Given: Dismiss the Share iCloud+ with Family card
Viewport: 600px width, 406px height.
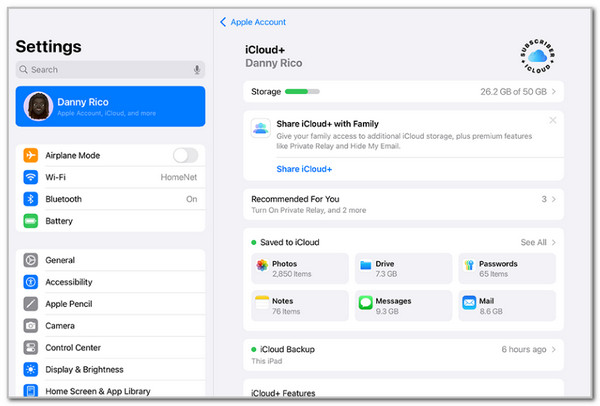Looking at the screenshot, I should point(553,121).
